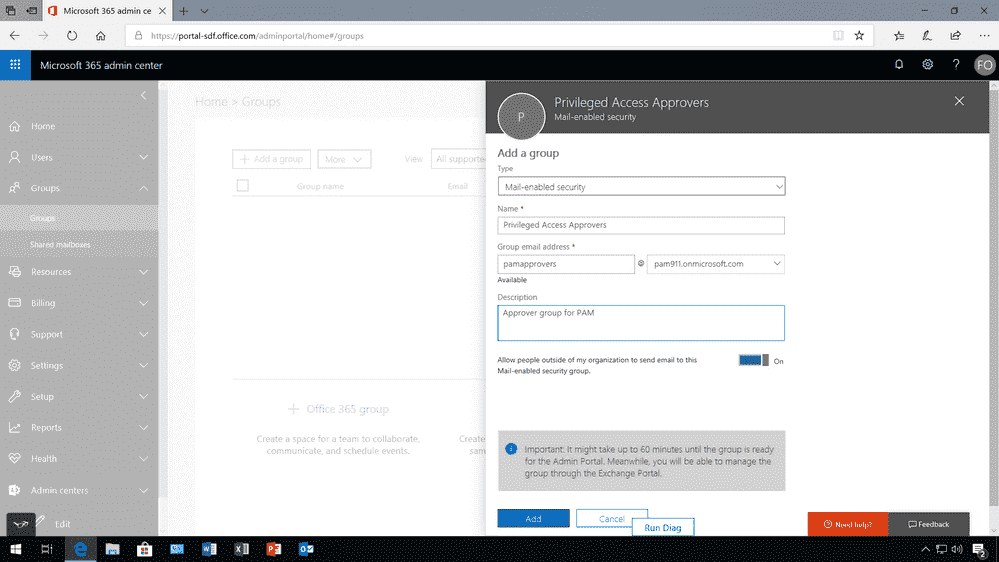Viewport: 999px width, 562px height.
Task: Click the Support headset icon in sidebar
Action: pyautogui.click(x=15, y=334)
